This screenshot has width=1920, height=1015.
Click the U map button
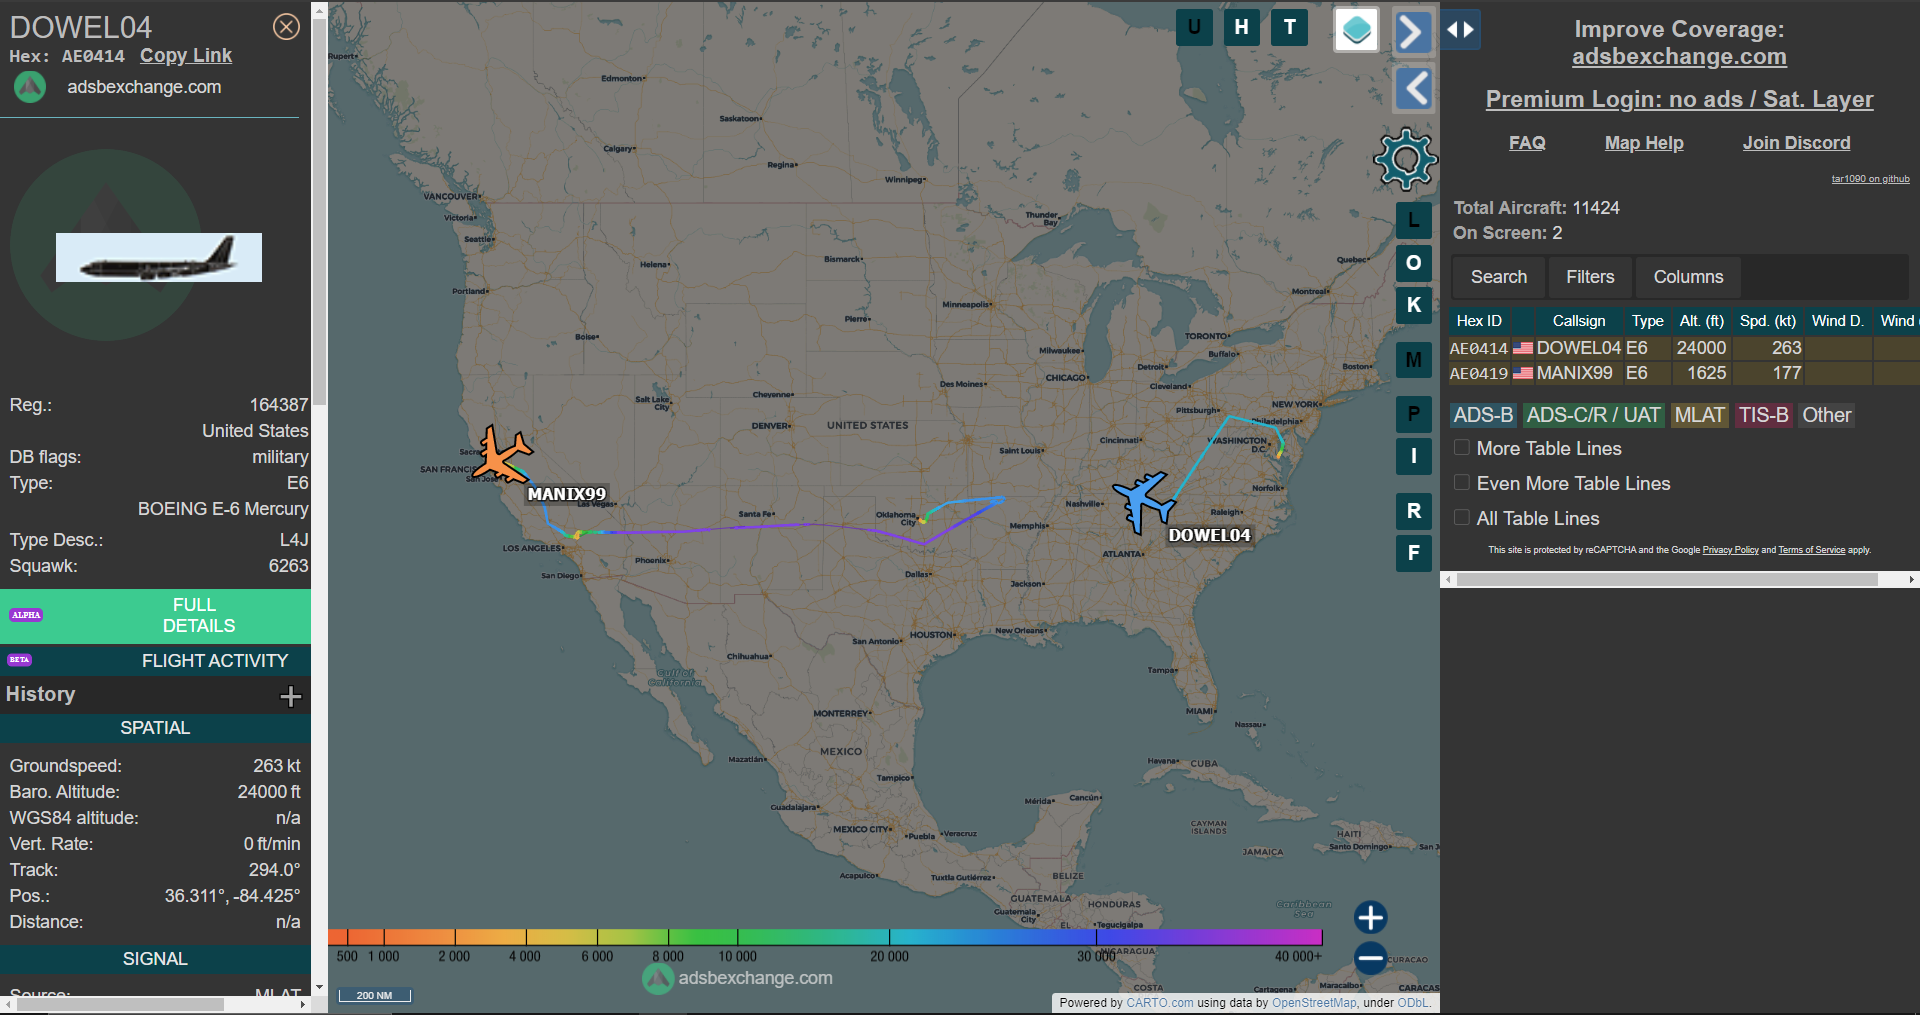point(1194,27)
